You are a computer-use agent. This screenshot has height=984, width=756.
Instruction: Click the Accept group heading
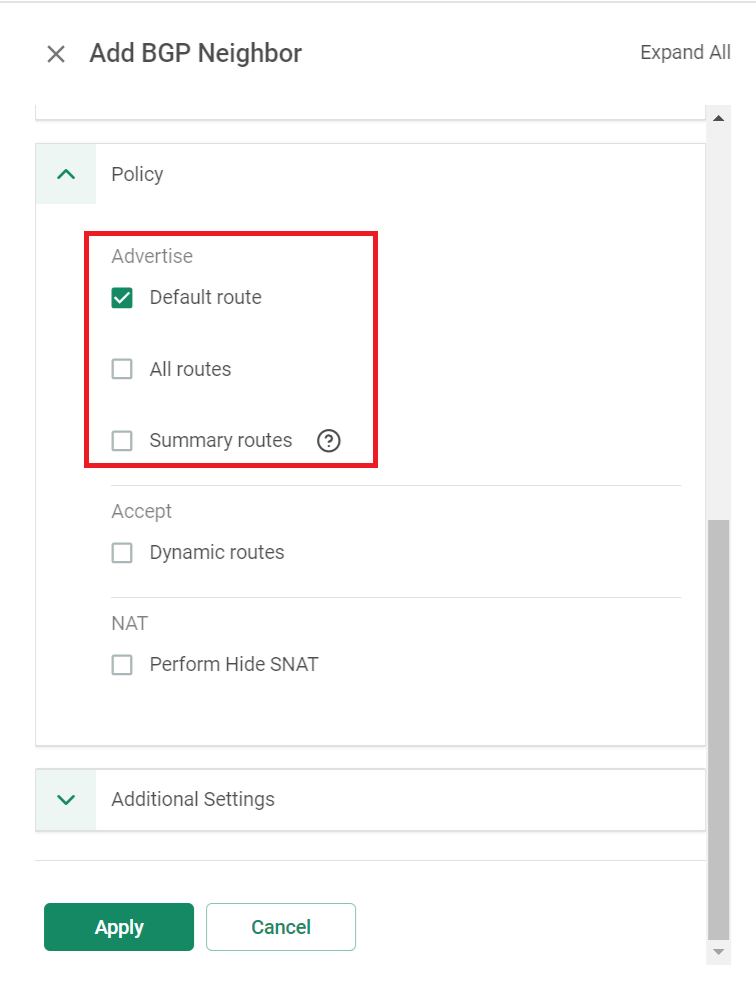tap(141, 511)
